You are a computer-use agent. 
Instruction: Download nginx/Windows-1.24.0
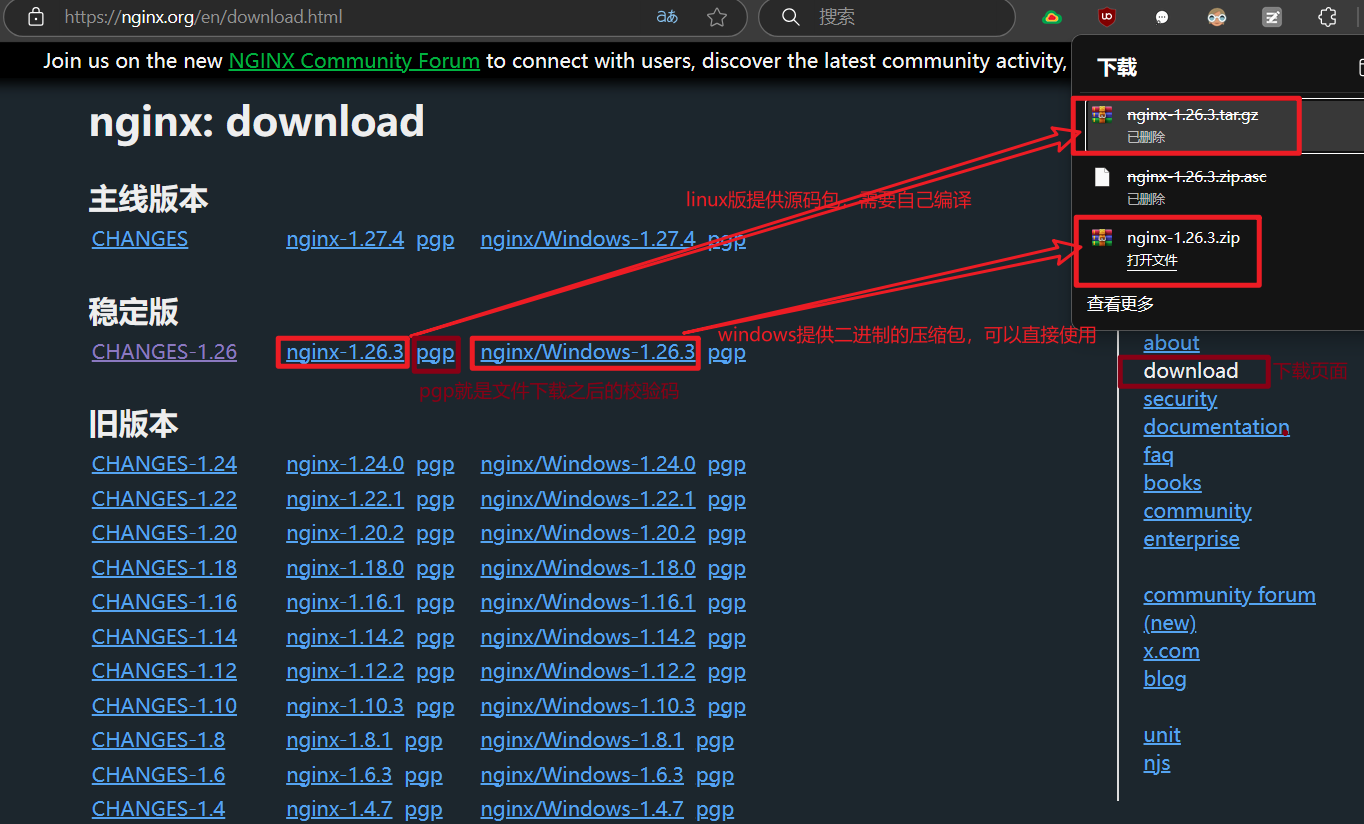coord(587,464)
